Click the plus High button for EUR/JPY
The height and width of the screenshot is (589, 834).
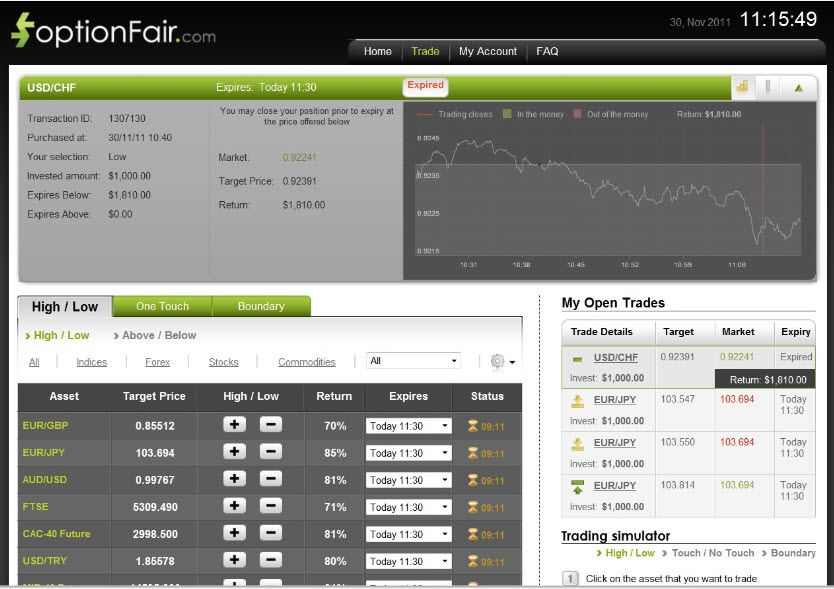coord(235,452)
